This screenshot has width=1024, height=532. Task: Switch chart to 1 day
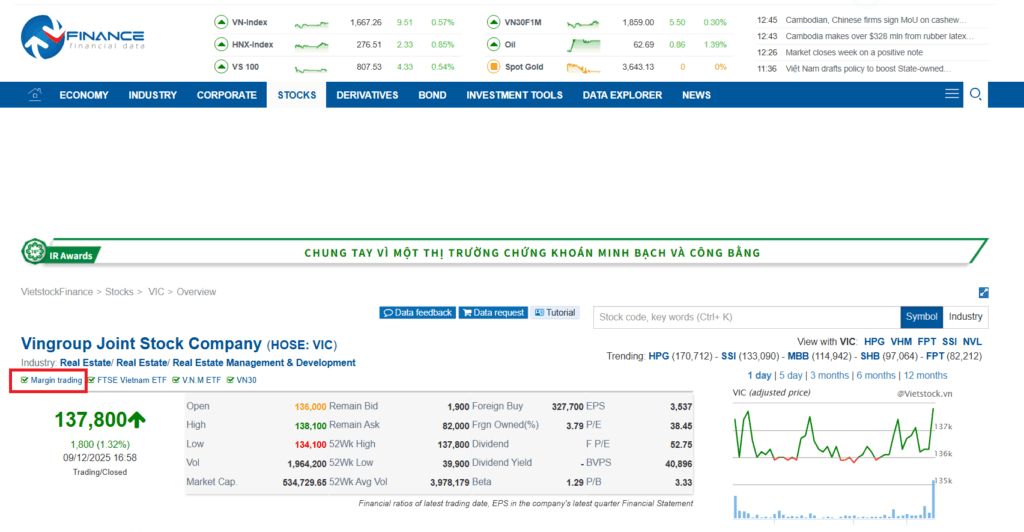tap(759, 375)
